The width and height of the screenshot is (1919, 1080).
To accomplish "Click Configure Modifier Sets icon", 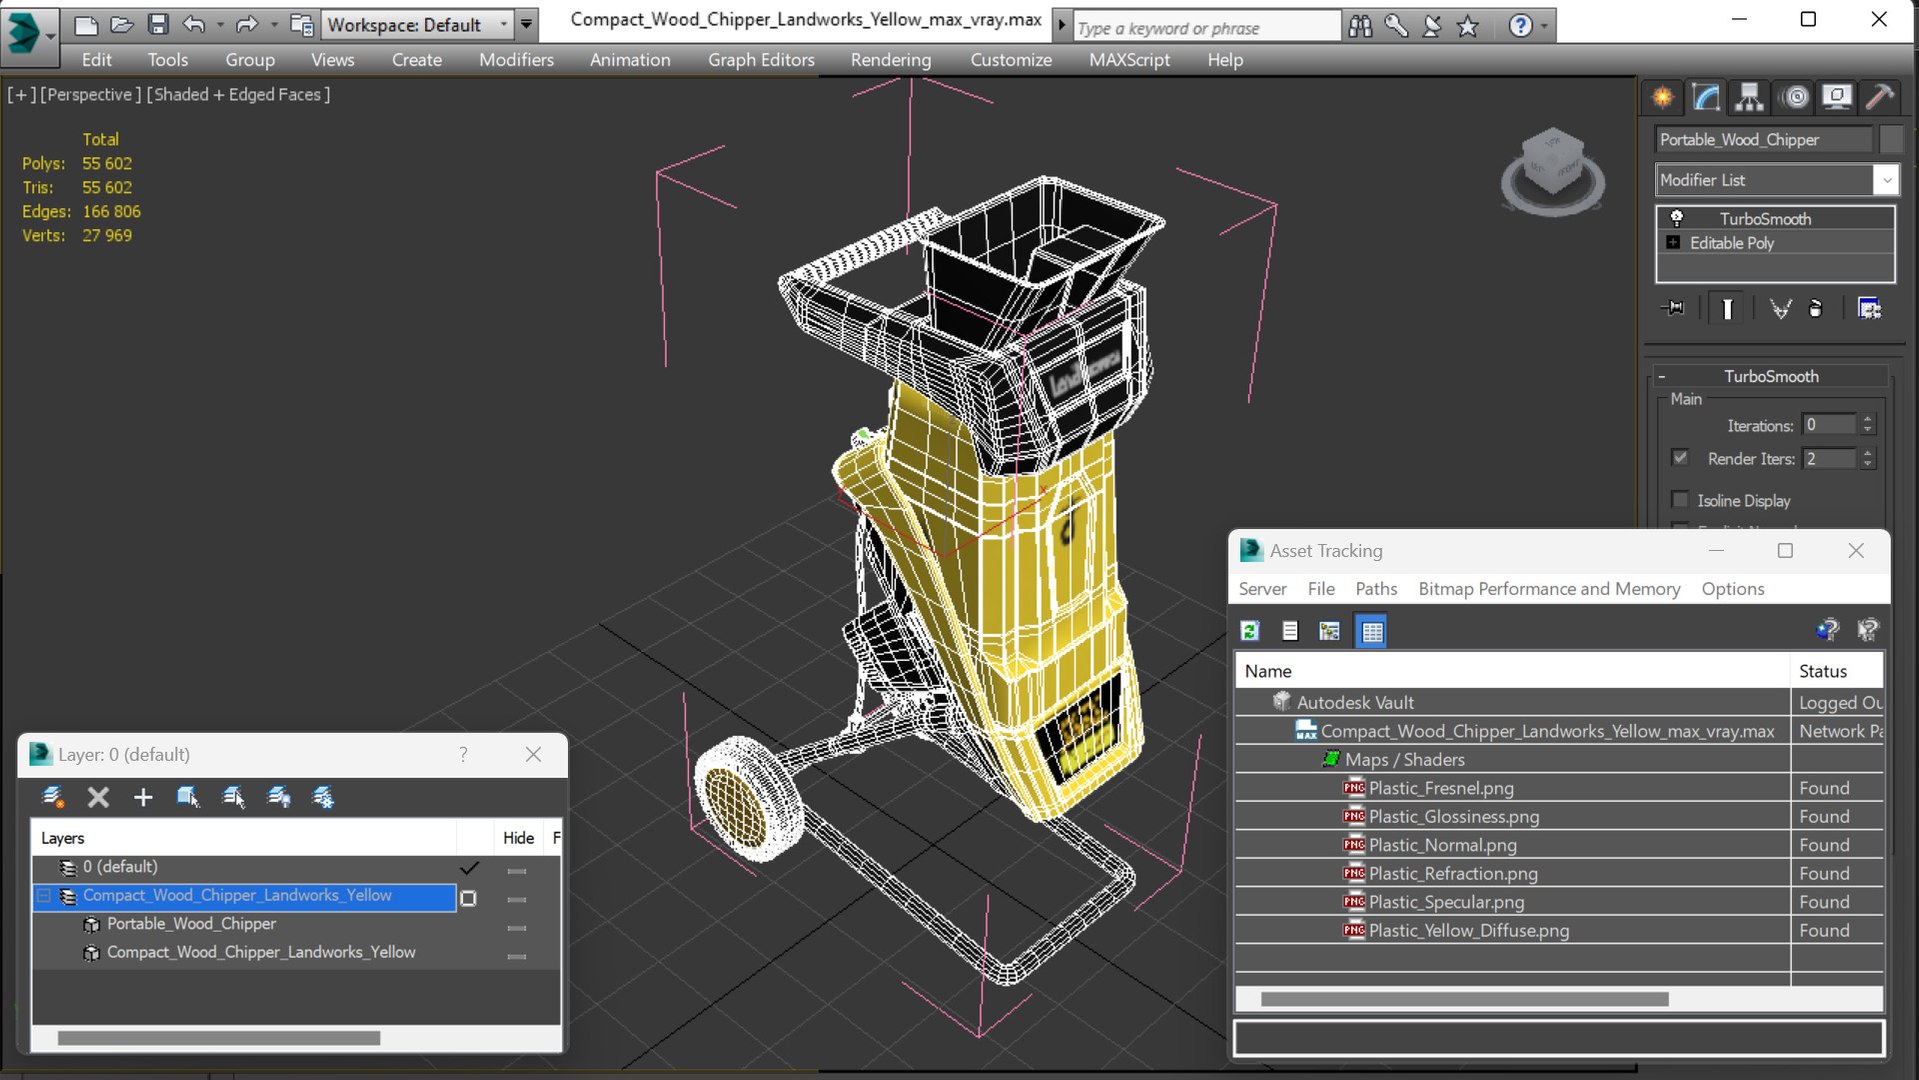I will 1869,308.
